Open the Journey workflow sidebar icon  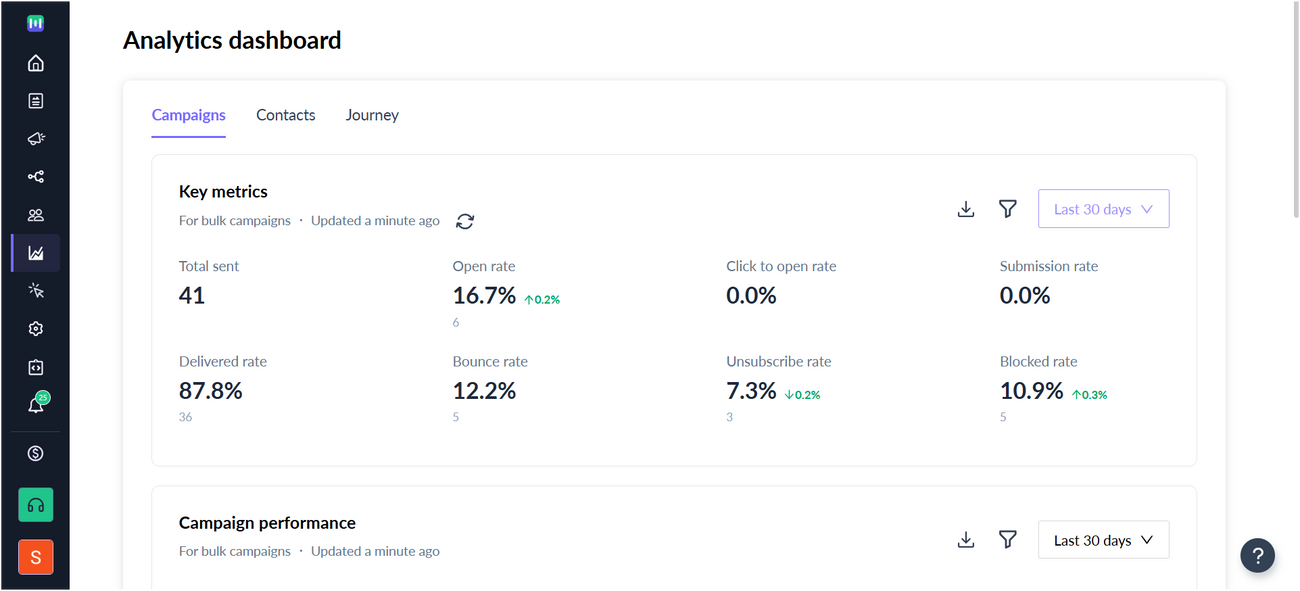36,177
